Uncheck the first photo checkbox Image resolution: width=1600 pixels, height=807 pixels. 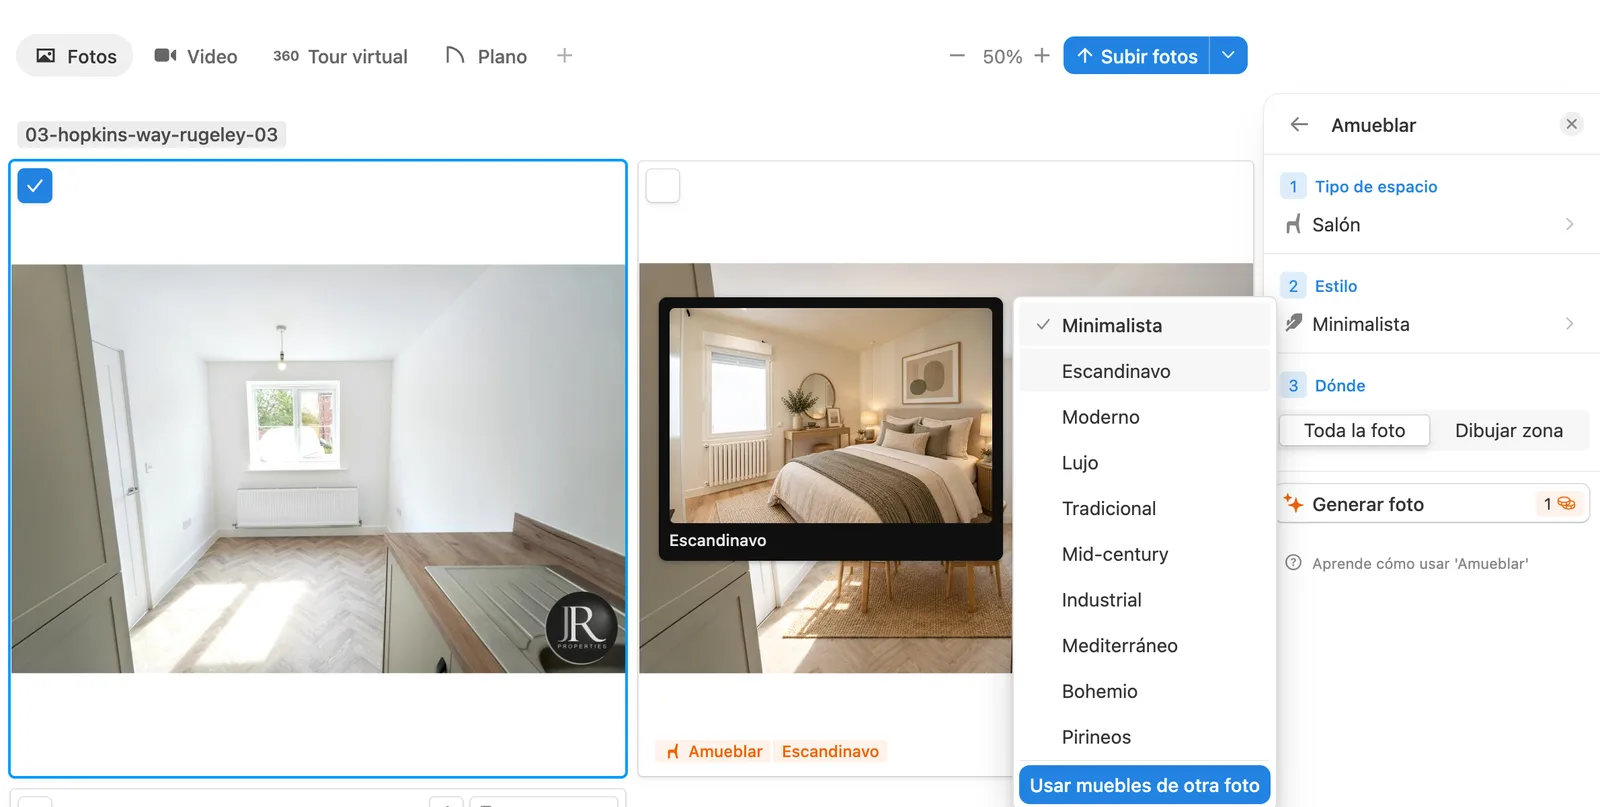click(35, 186)
